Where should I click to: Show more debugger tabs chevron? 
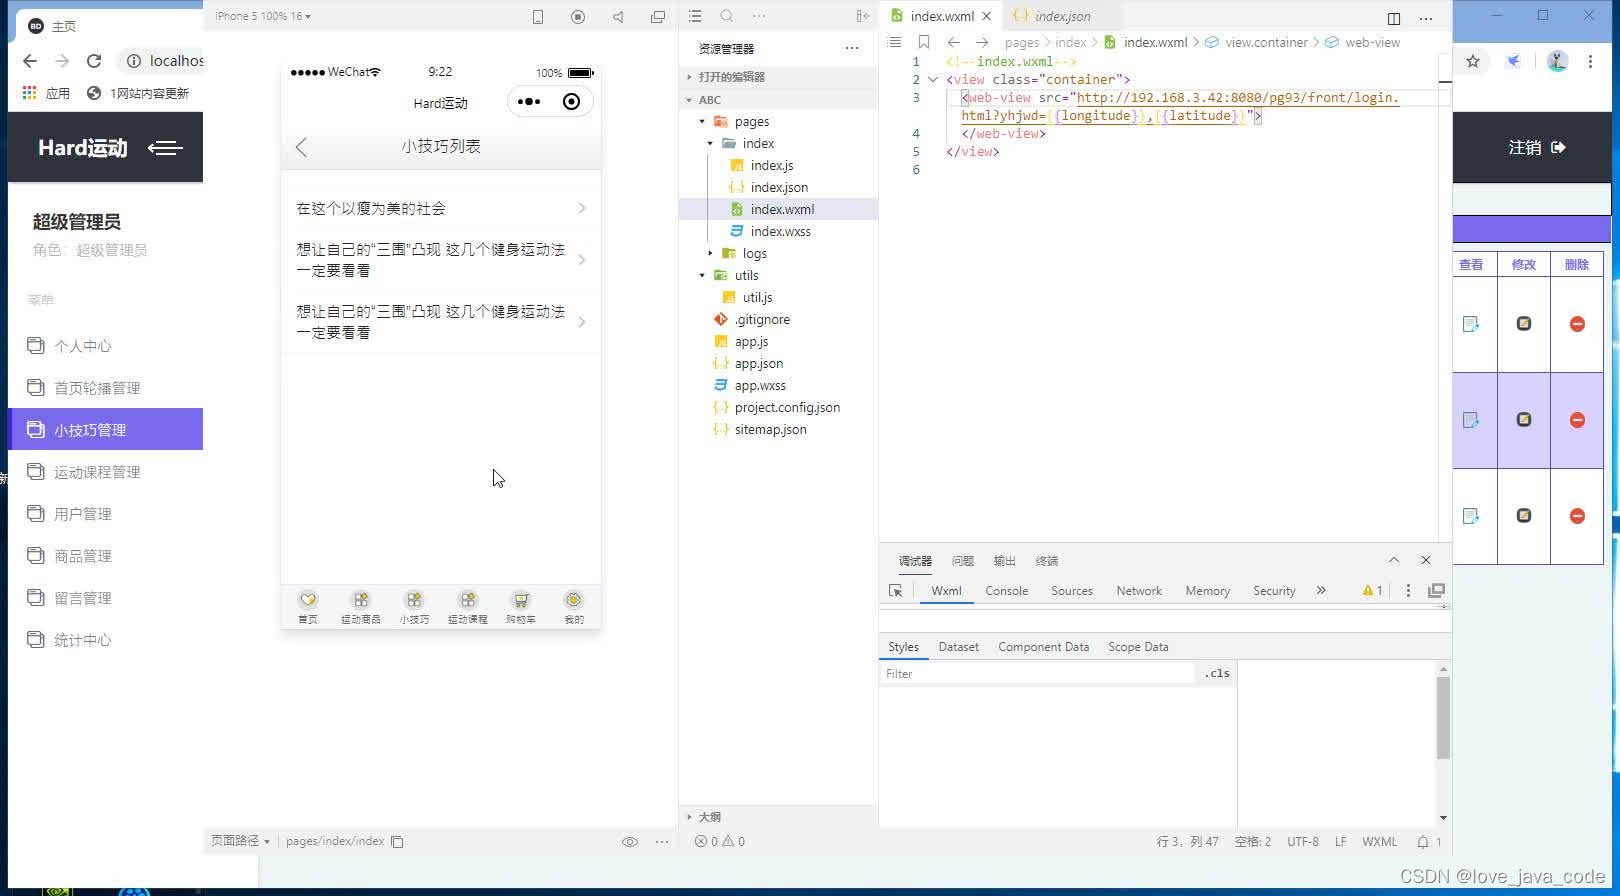[x=1321, y=591]
